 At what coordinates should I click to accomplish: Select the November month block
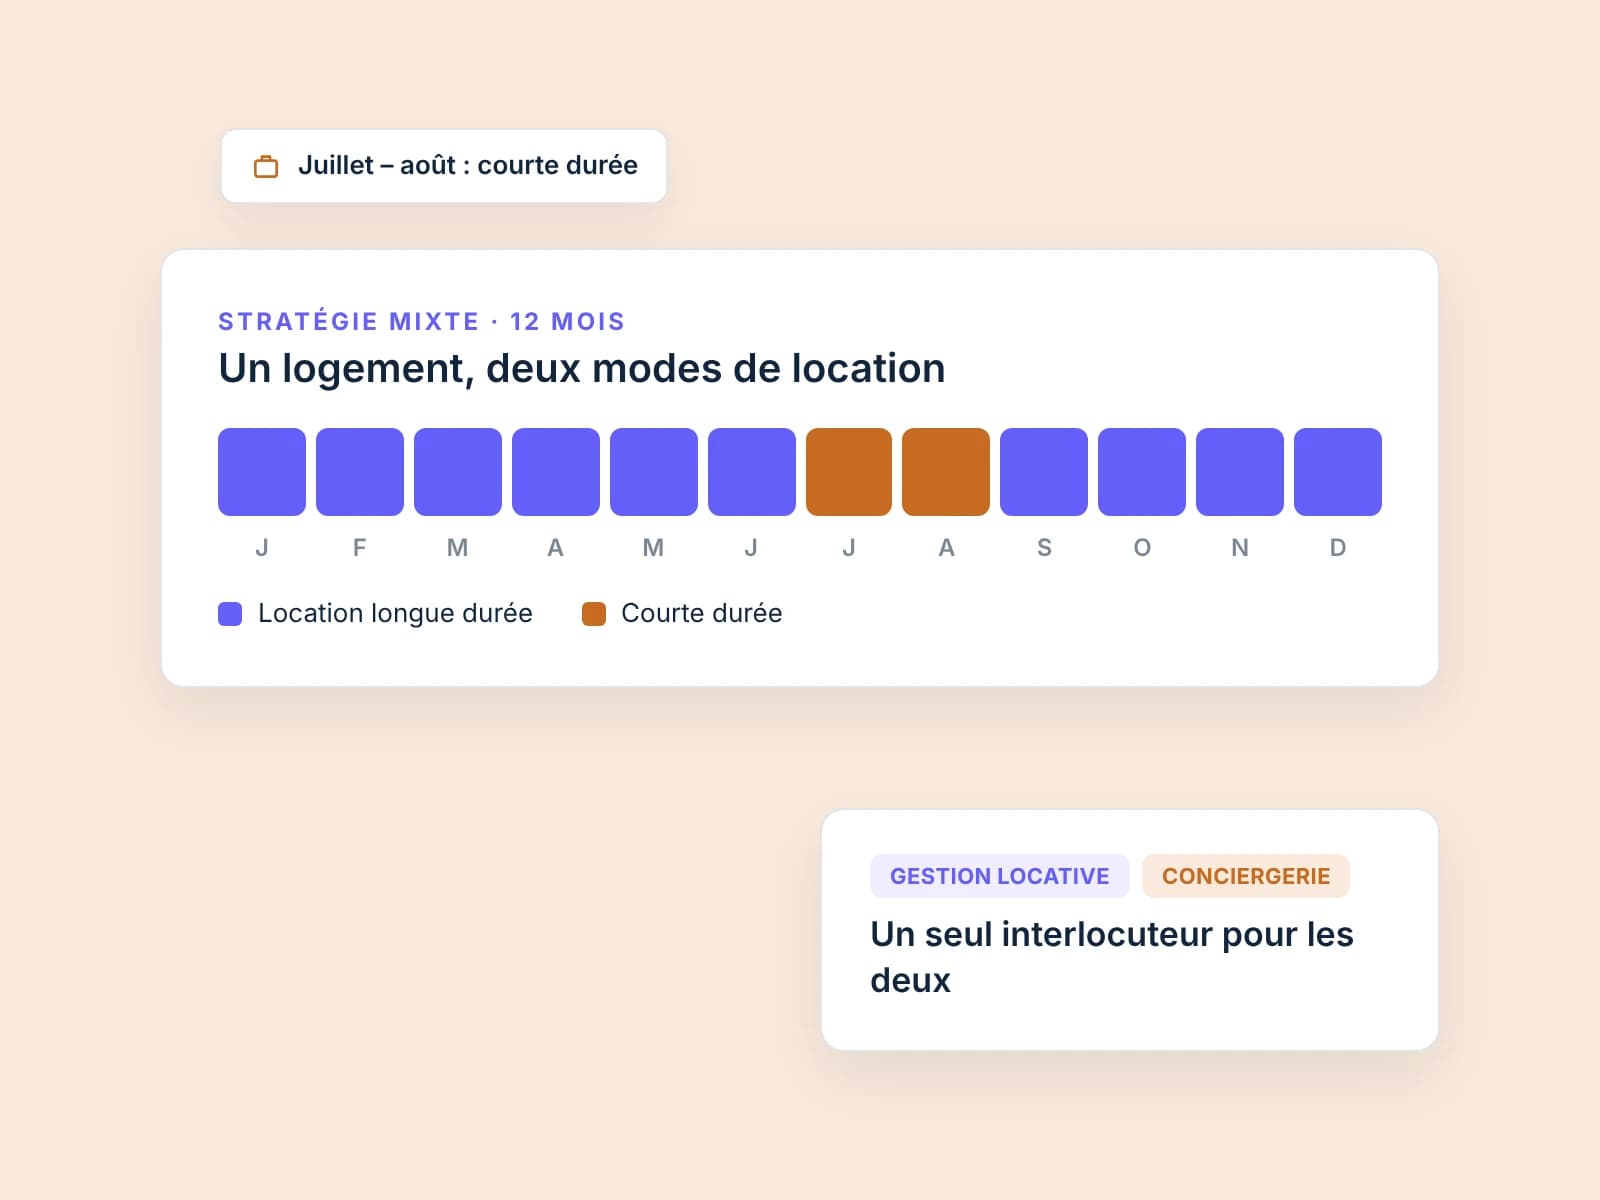coord(1240,472)
